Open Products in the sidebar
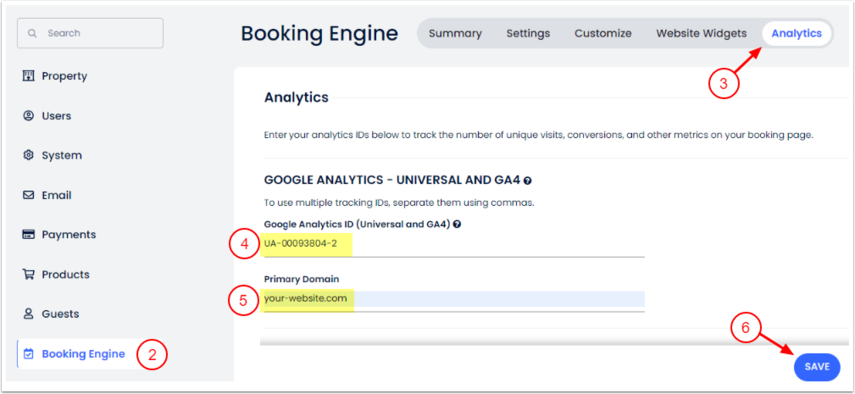This screenshot has width=855, height=394. tap(65, 274)
